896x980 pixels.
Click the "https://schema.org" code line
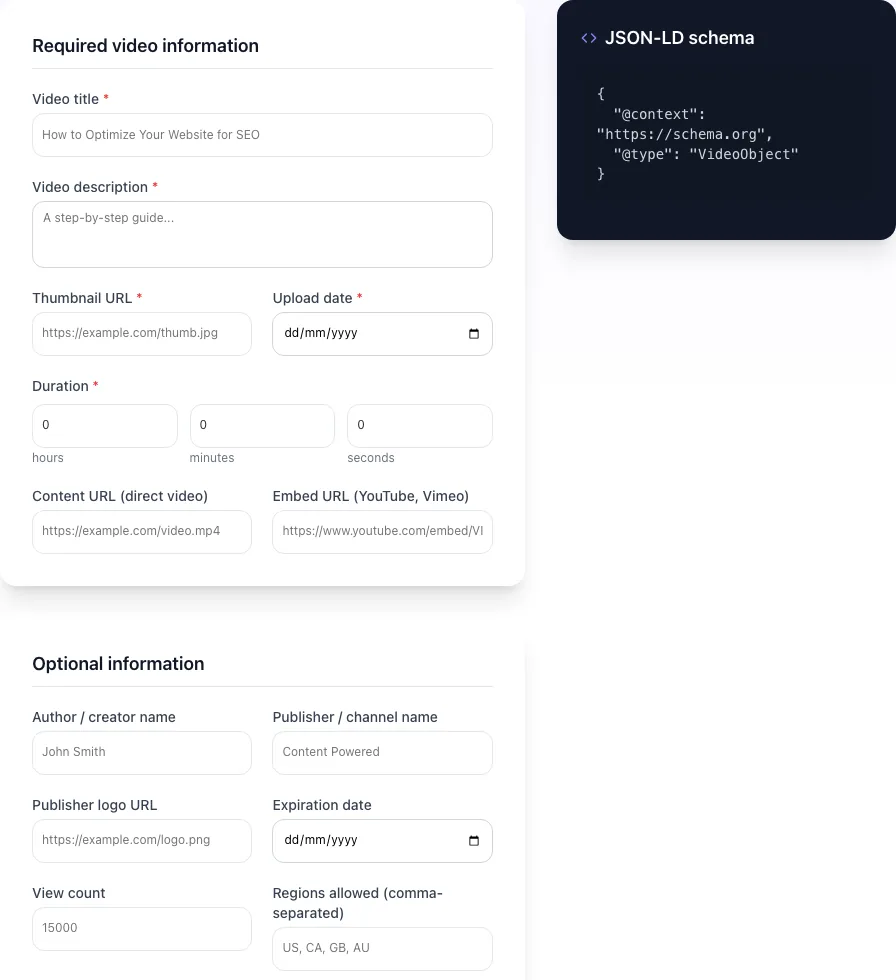click(684, 134)
